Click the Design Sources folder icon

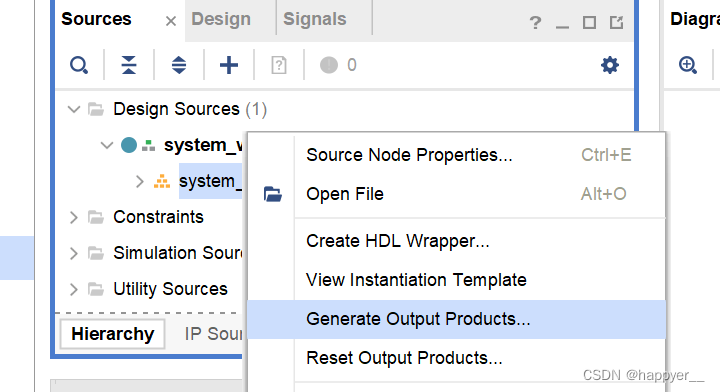(x=96, y=109)
